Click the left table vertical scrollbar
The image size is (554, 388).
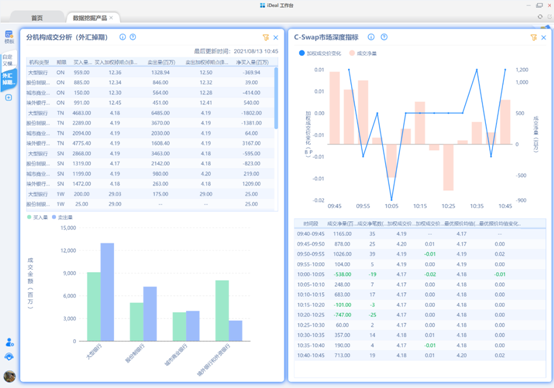click(x=276, y=99)
